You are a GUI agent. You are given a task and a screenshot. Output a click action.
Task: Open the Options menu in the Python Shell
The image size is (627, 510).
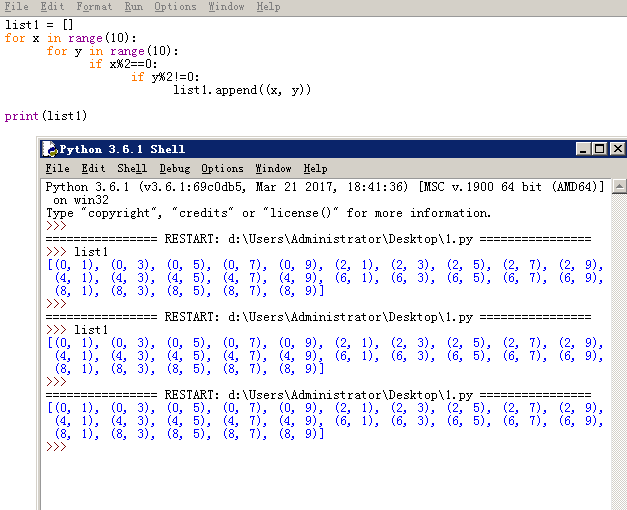[x=222, y=169]
